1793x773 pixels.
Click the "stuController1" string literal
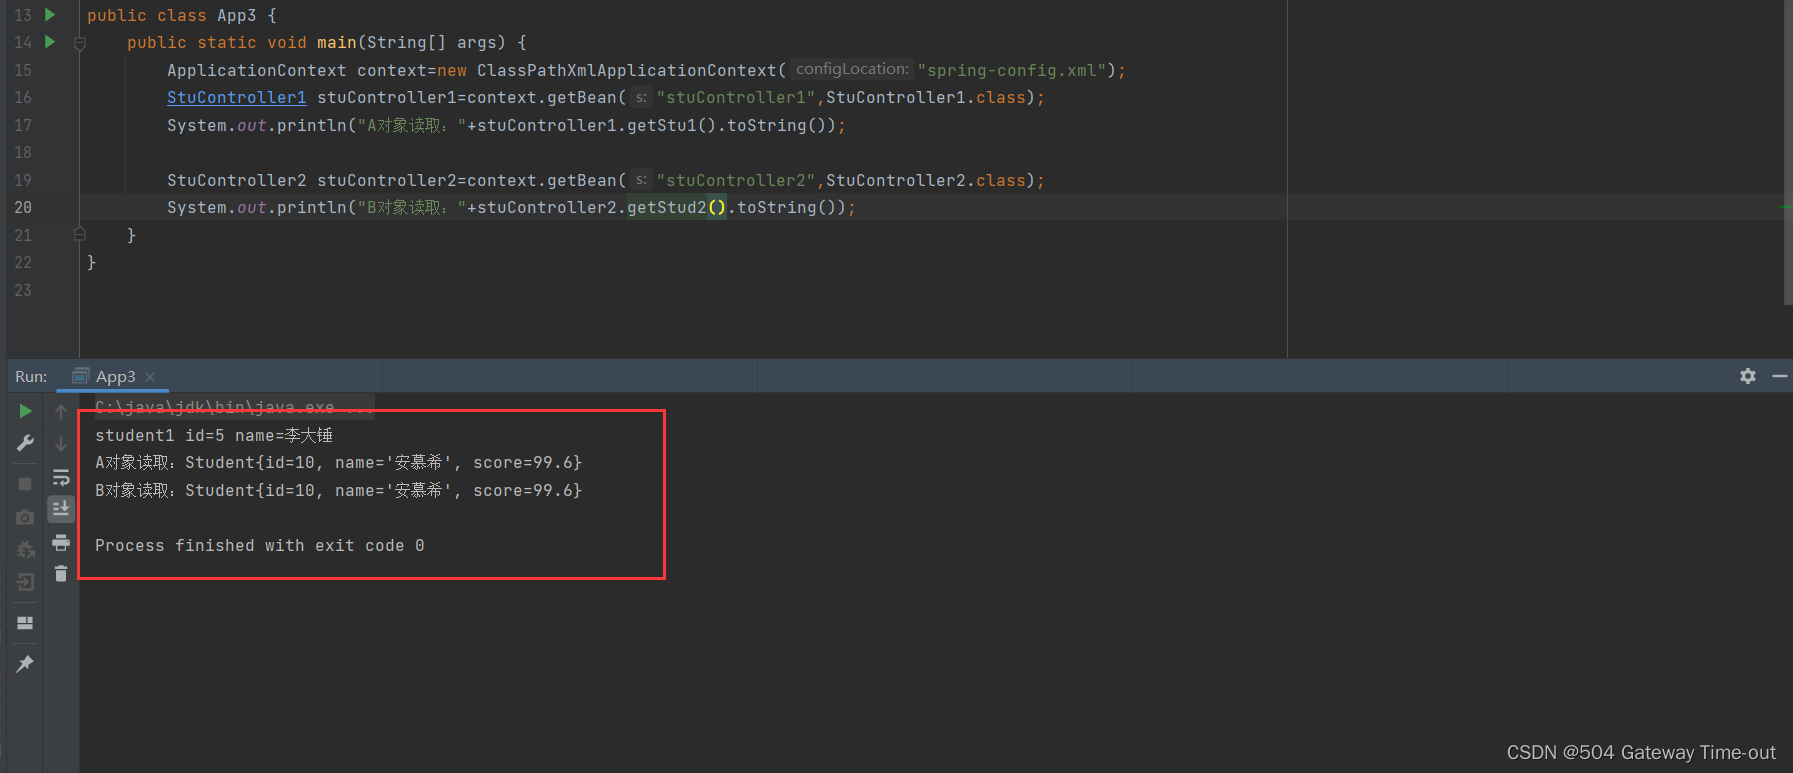coord(736,97)
